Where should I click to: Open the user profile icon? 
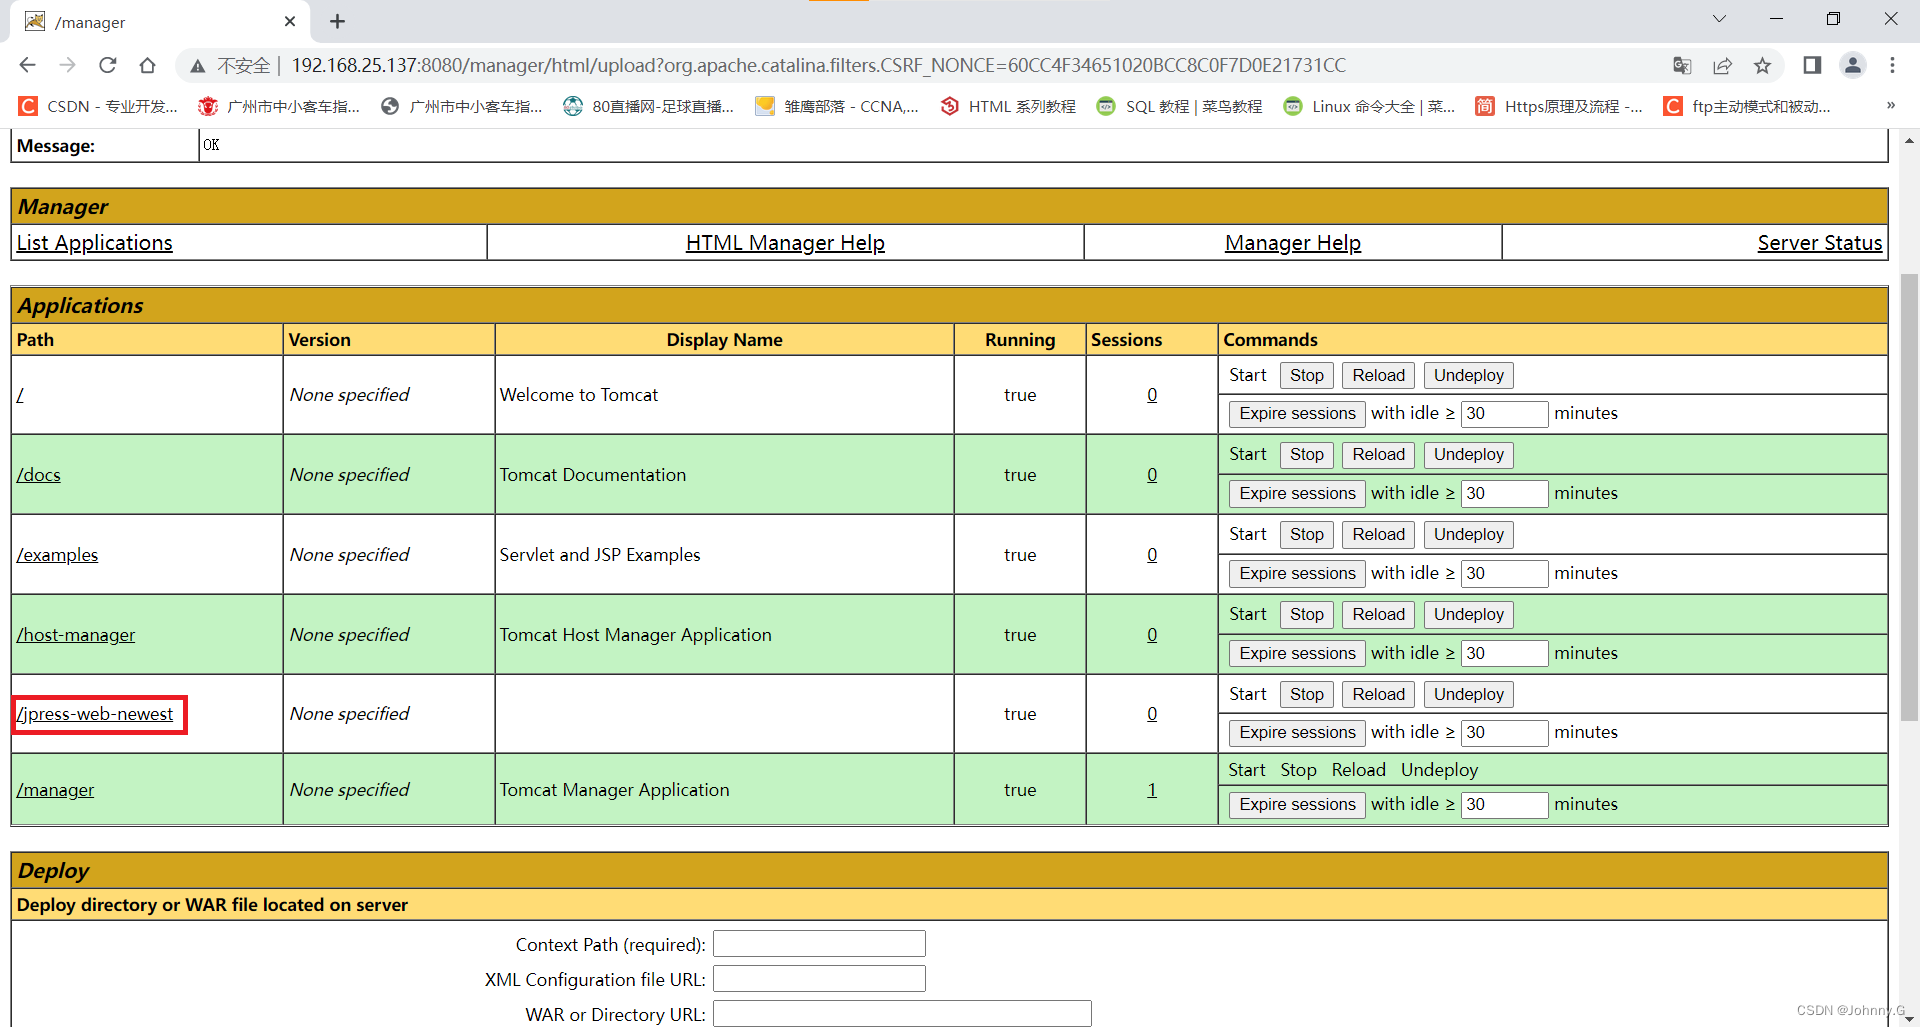coord(1852,65)
